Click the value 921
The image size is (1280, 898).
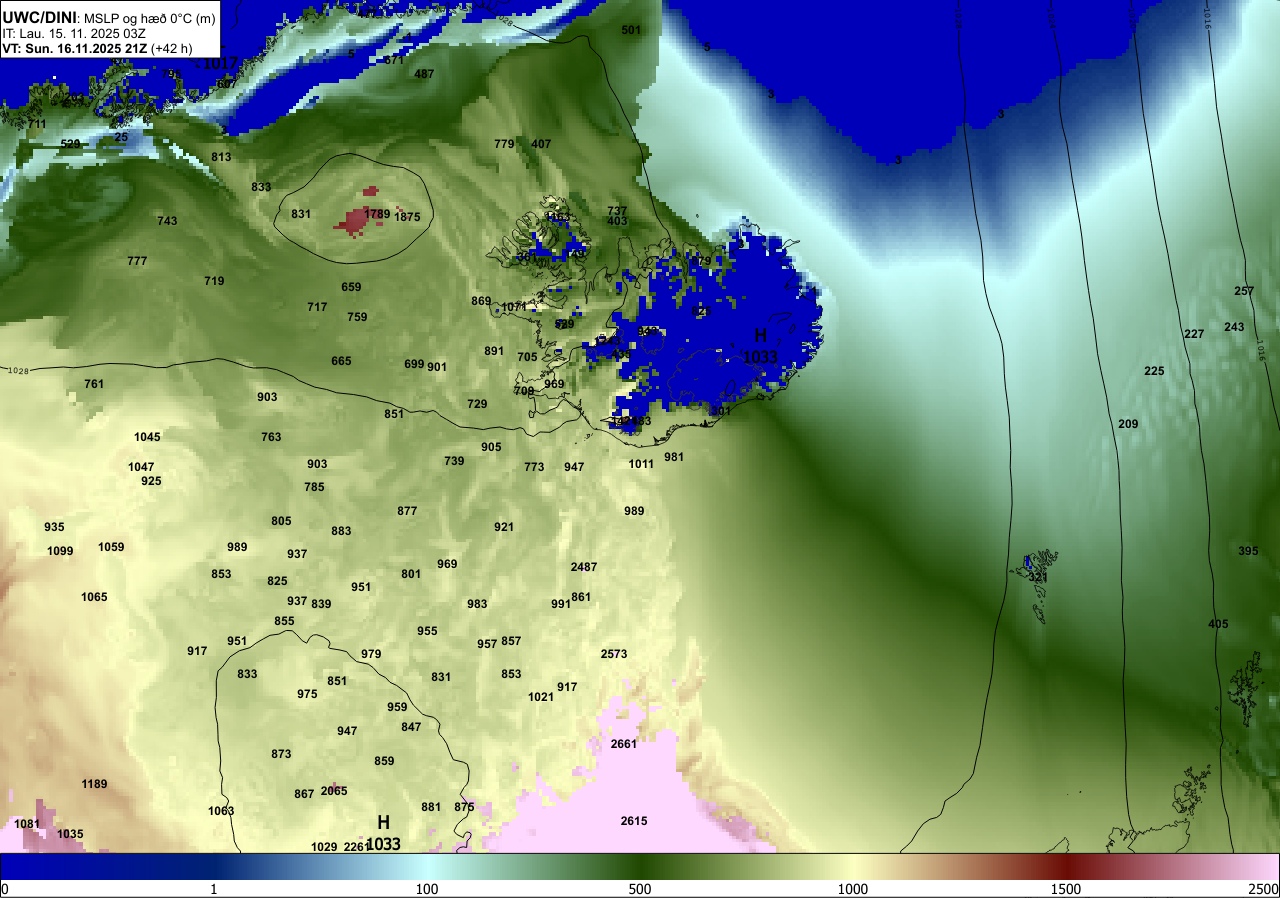coord(504,527)
